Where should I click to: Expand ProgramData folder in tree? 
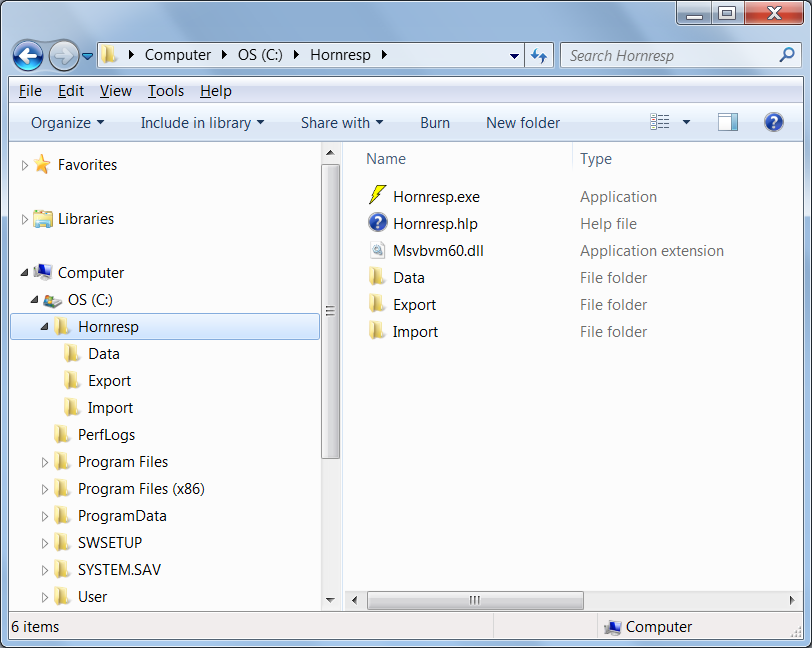[45, 516]
